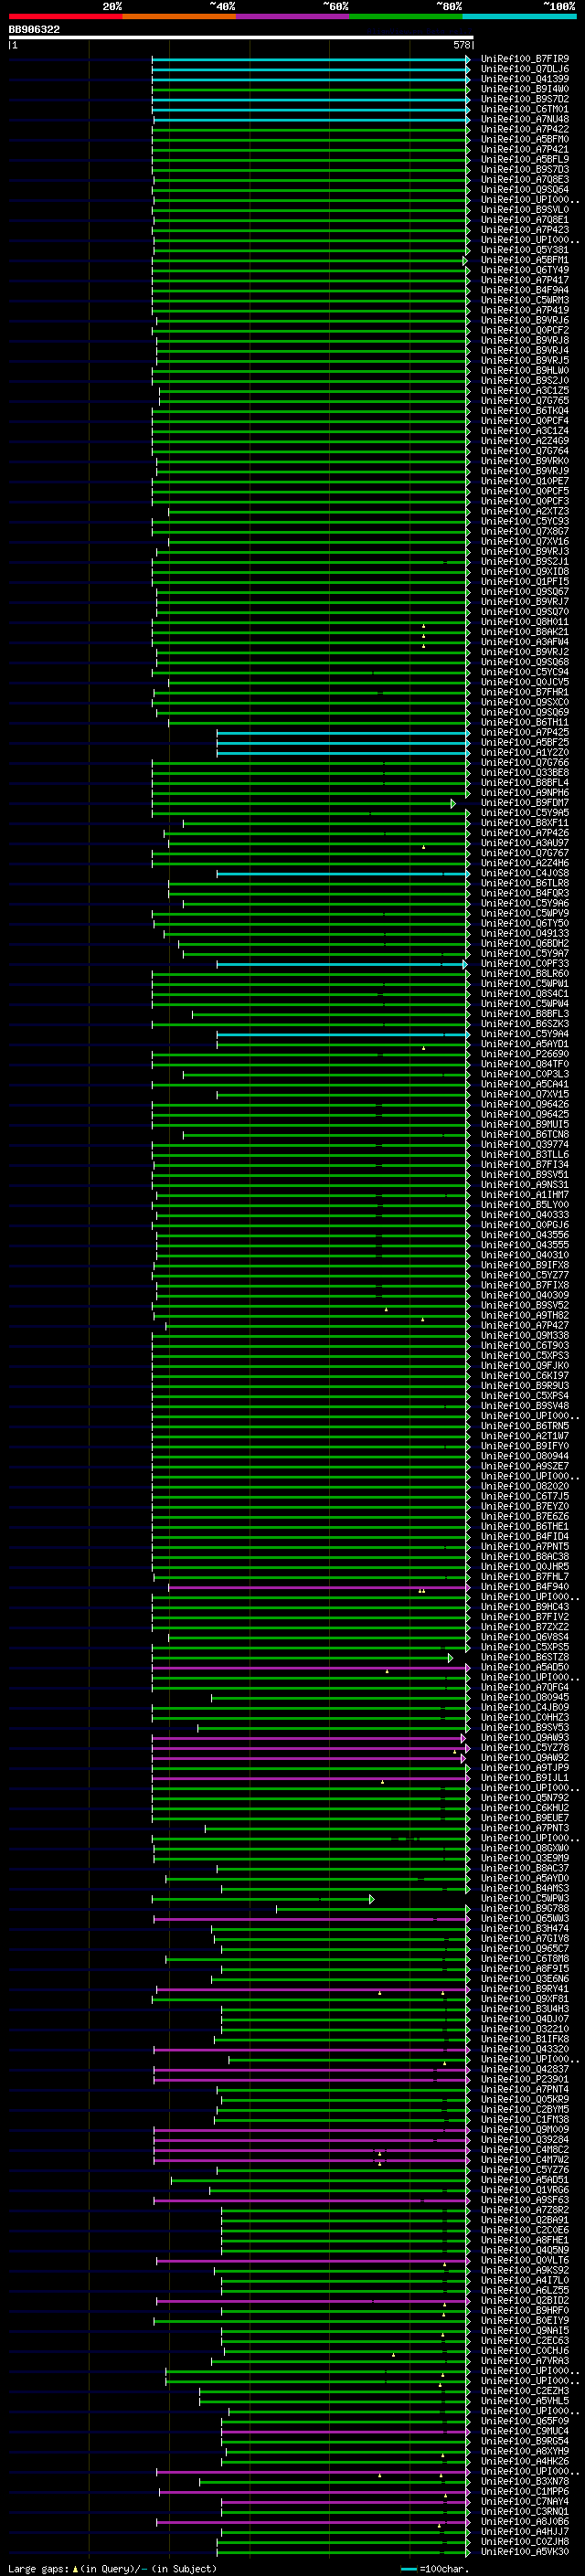Click the cyan ~100% identity legend bar

point(519,16)
